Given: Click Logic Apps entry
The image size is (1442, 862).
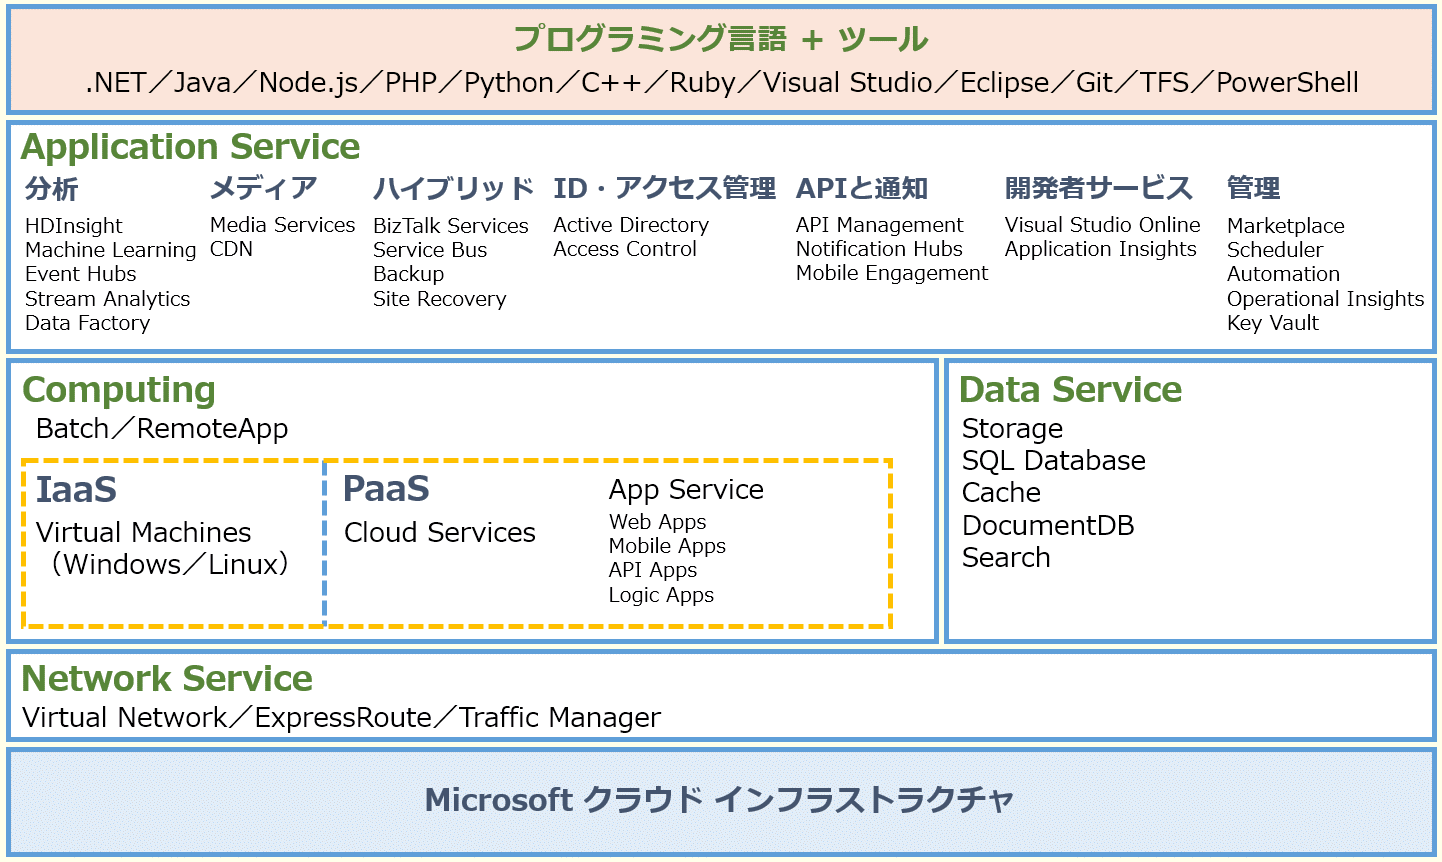Looking at the screenshot, I should [661, 595].
